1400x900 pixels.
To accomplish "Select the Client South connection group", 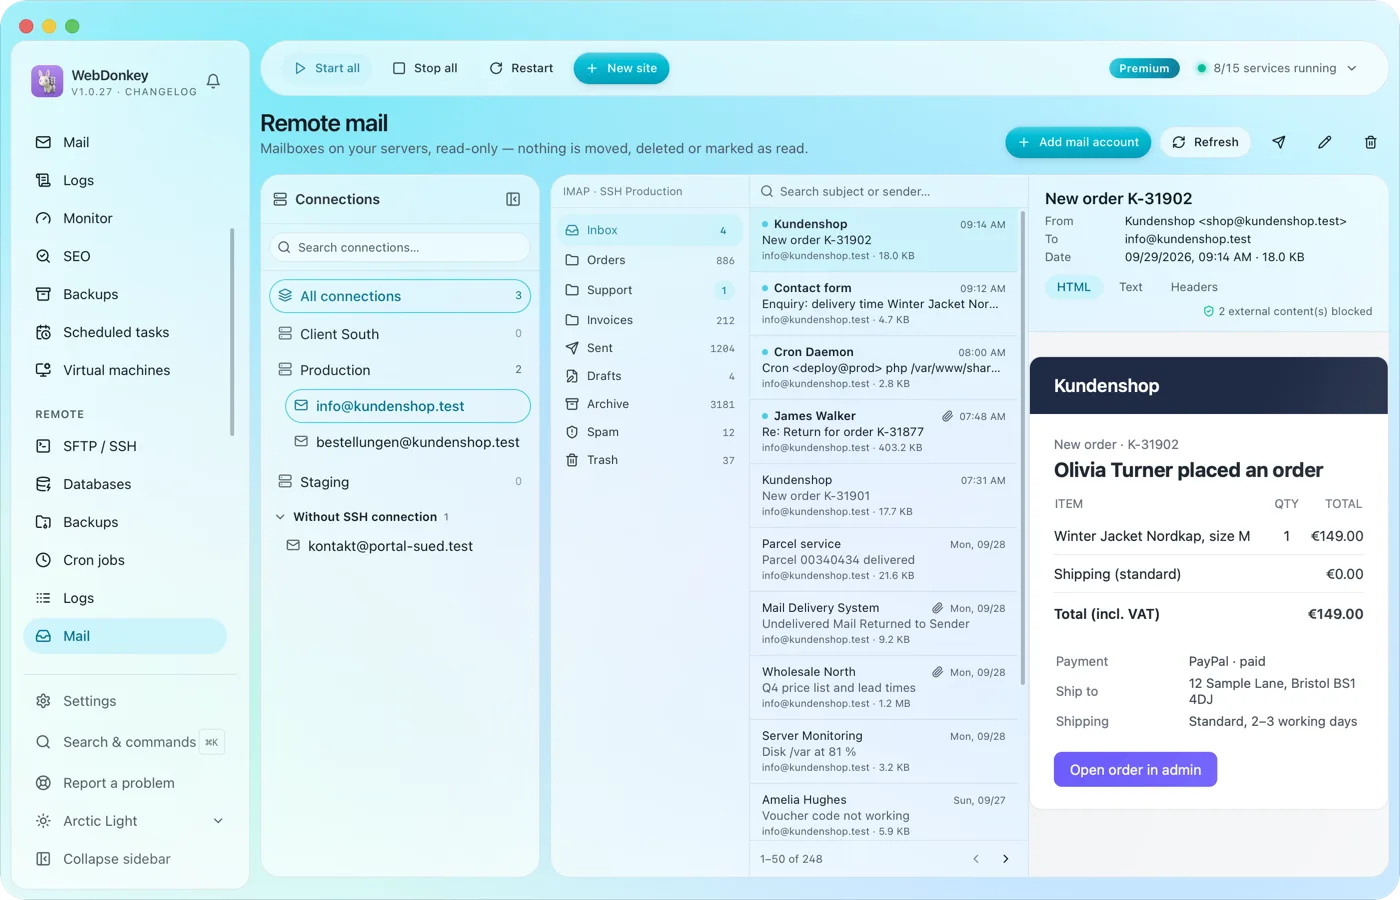I will point(400,334).
